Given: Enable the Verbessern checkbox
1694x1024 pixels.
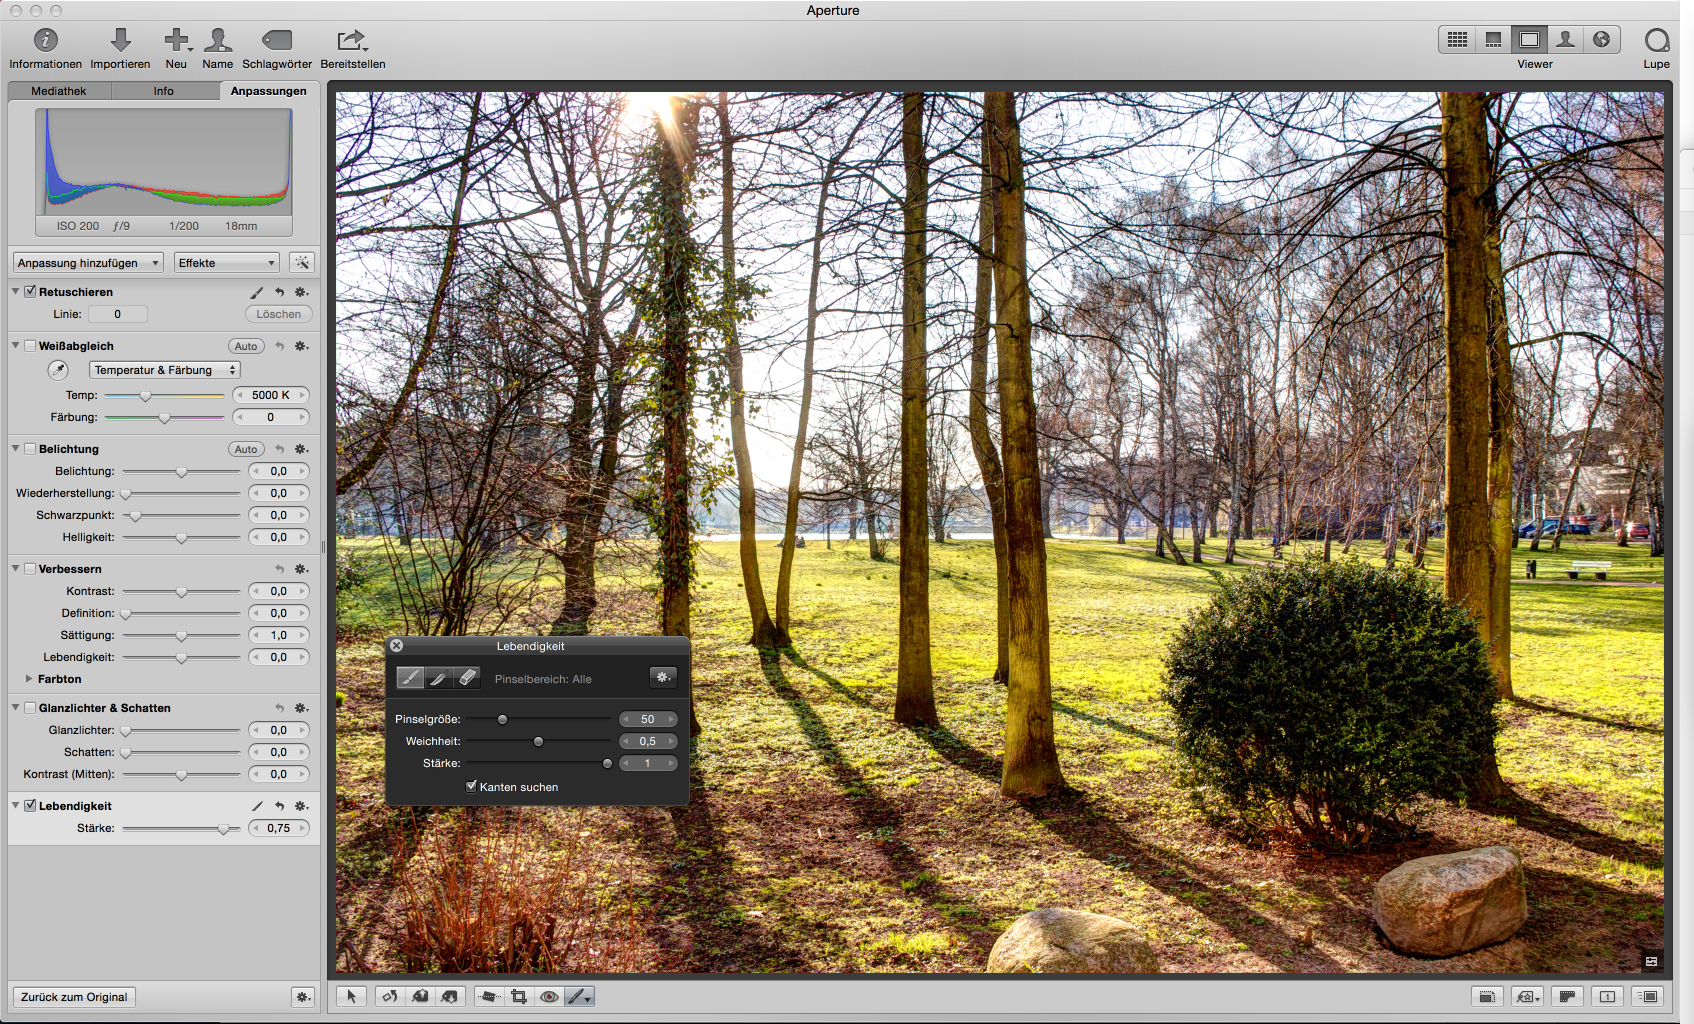Looking at the screenshot, I should (x=30, y=569).
